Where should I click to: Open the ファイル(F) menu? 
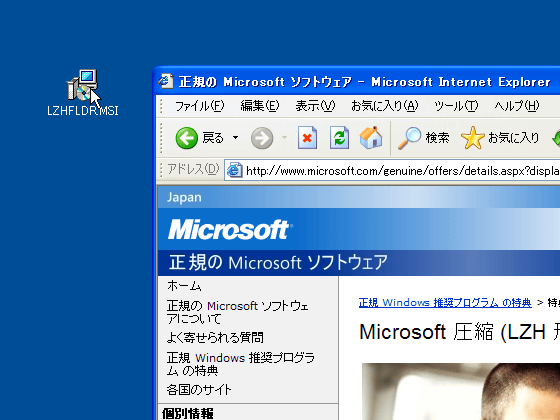click(199, 106)
